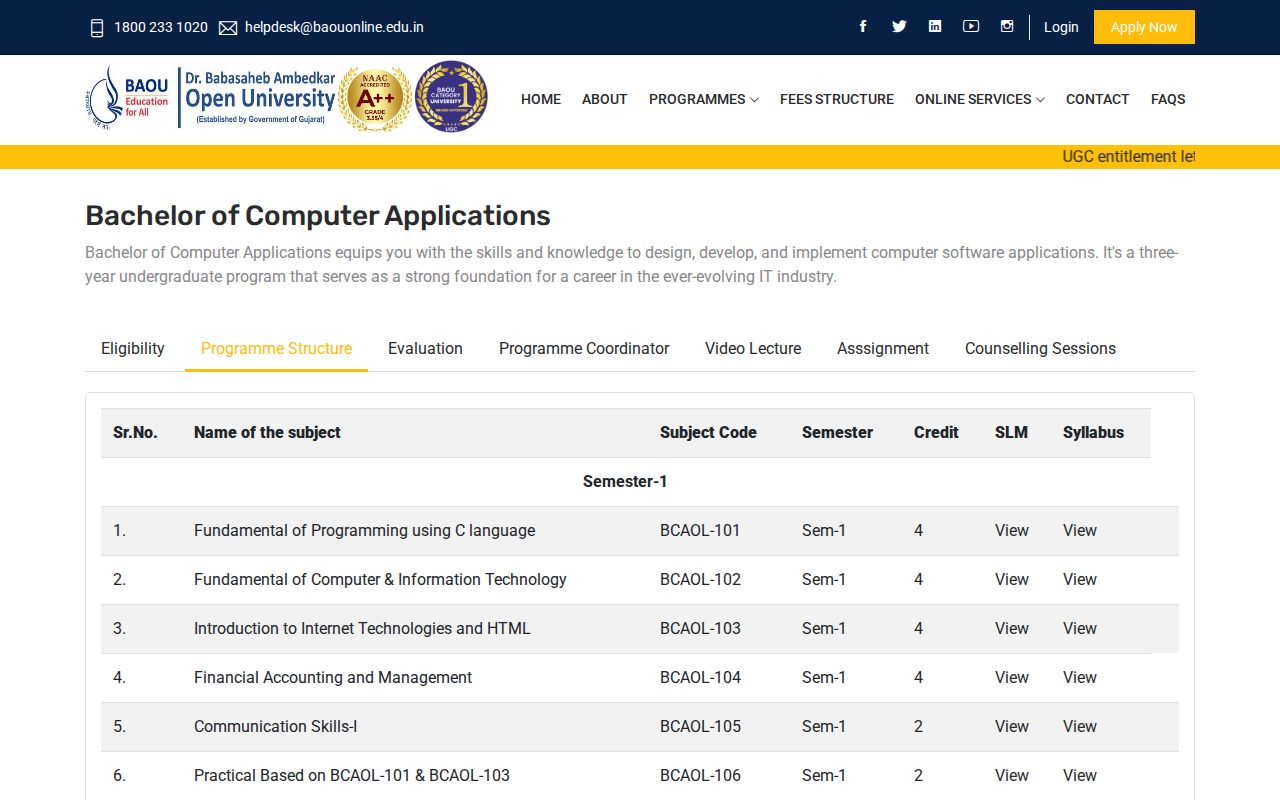The width and height of the screenshot is (1280, 800).
Task: Click the NAAC A++ accreditation badge
Action: click(374, 99)
